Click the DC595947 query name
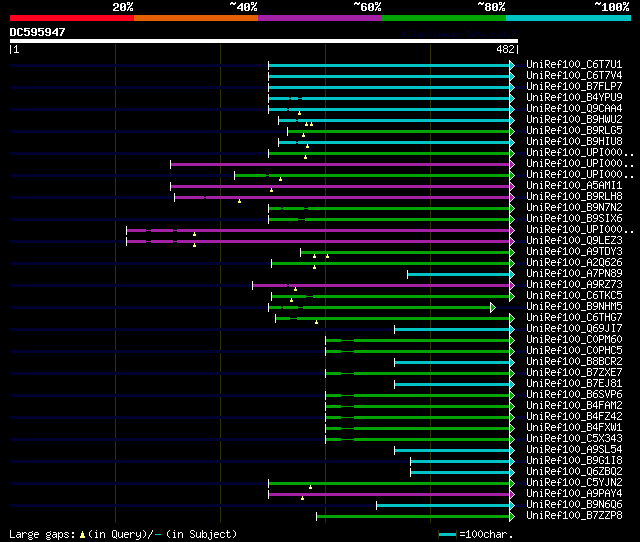This screenshot has width=640, height=542. [37, 32]
